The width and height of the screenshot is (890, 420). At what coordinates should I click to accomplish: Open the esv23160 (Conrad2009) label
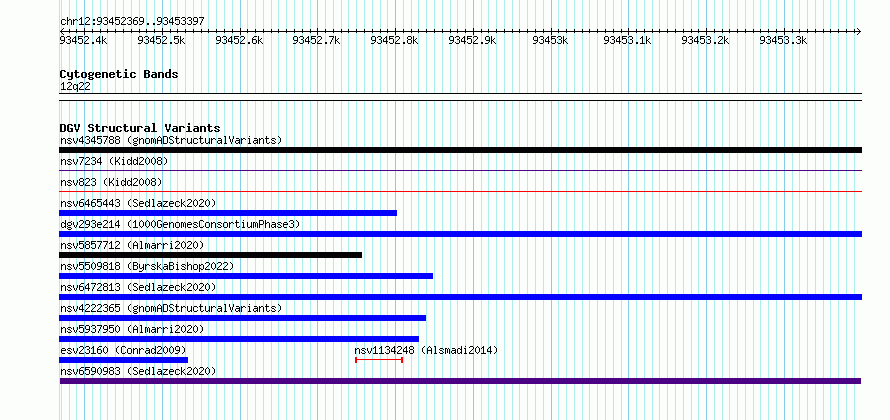coord(123,350)
